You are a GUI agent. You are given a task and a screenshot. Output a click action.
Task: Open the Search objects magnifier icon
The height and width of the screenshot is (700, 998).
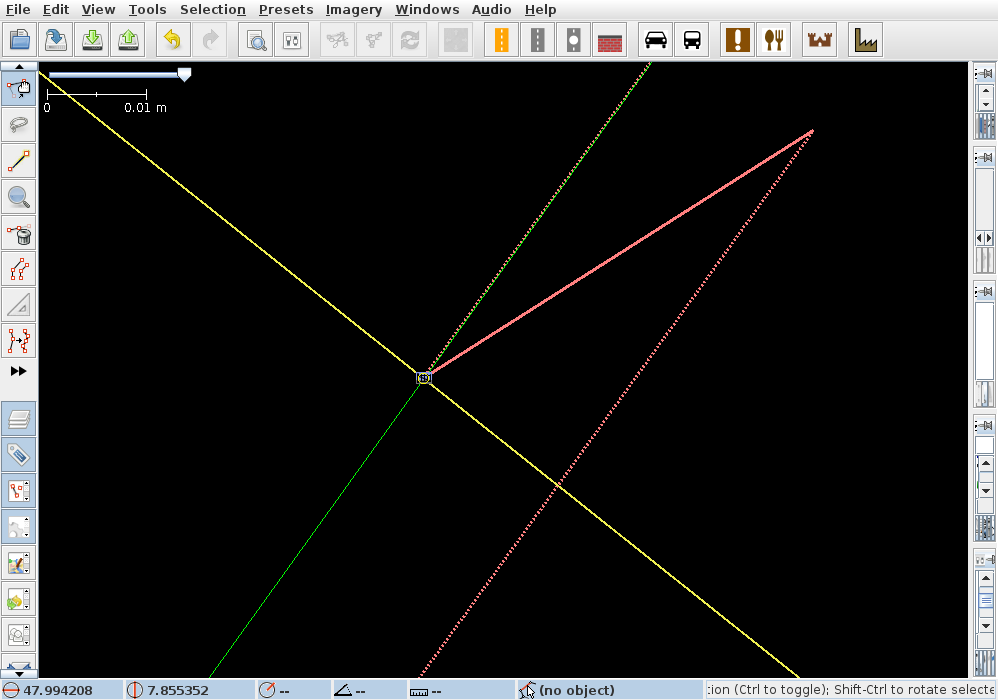[x=256, y=40]
